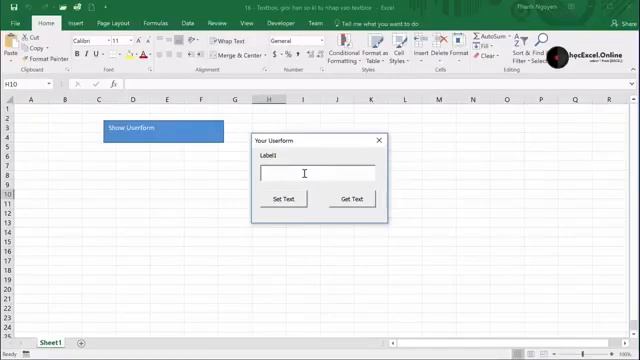Open the AutoSum dropdown arrow
The width and height of the screenshot is (640, 360).
click(x=509, y=36)
